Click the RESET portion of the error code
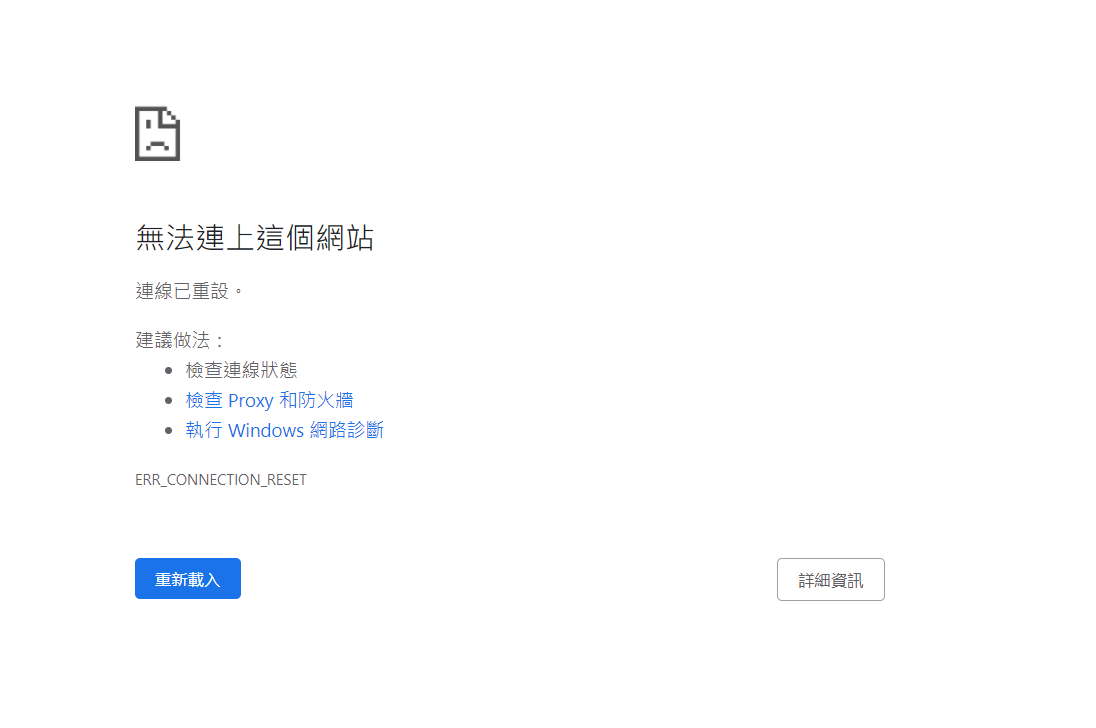 287,480
